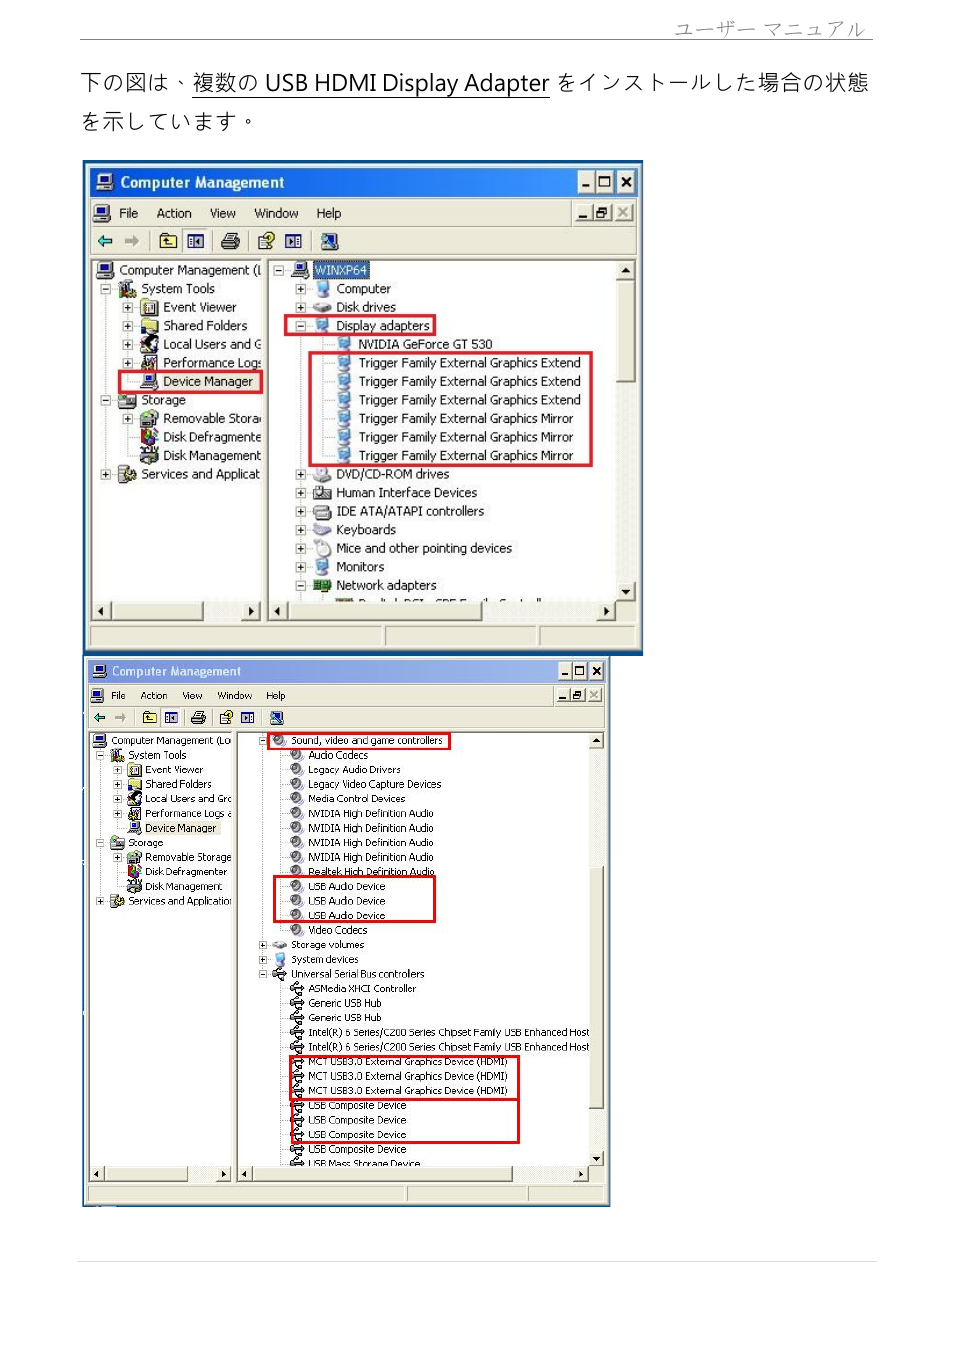The height and width of the screenshot is (1351, 954).
Task: Expand the Human Interface Devices node
Action: click(300, 493)
